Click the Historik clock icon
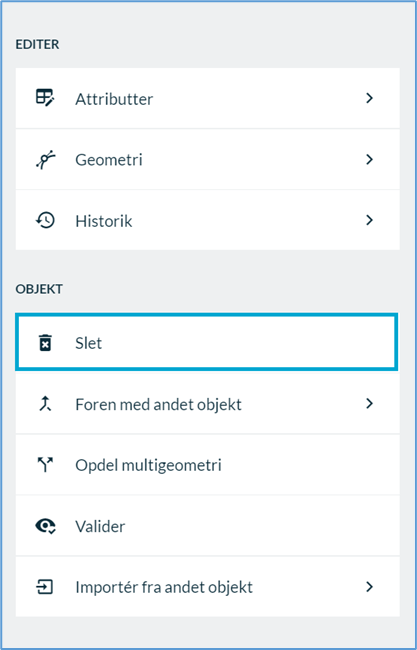This screenshot has height=650, width=417. tap(45, 220)
